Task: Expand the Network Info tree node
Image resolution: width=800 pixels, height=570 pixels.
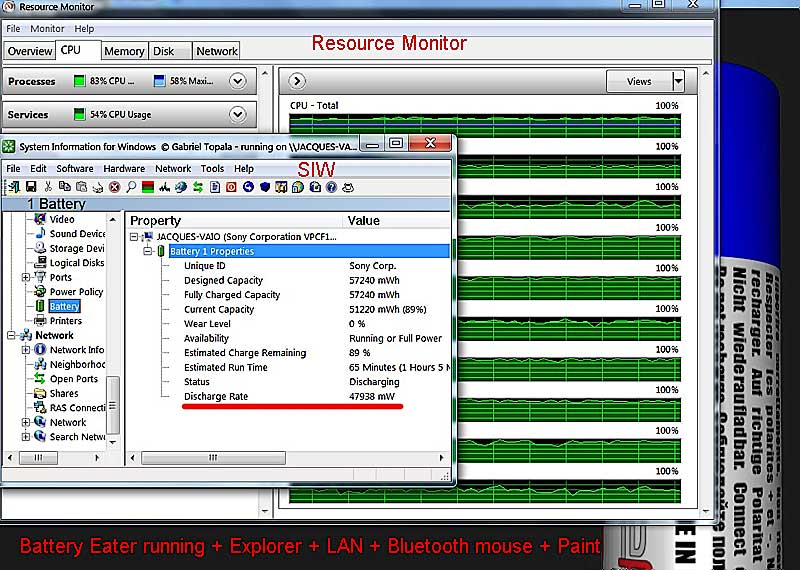Action: [26, 350]
